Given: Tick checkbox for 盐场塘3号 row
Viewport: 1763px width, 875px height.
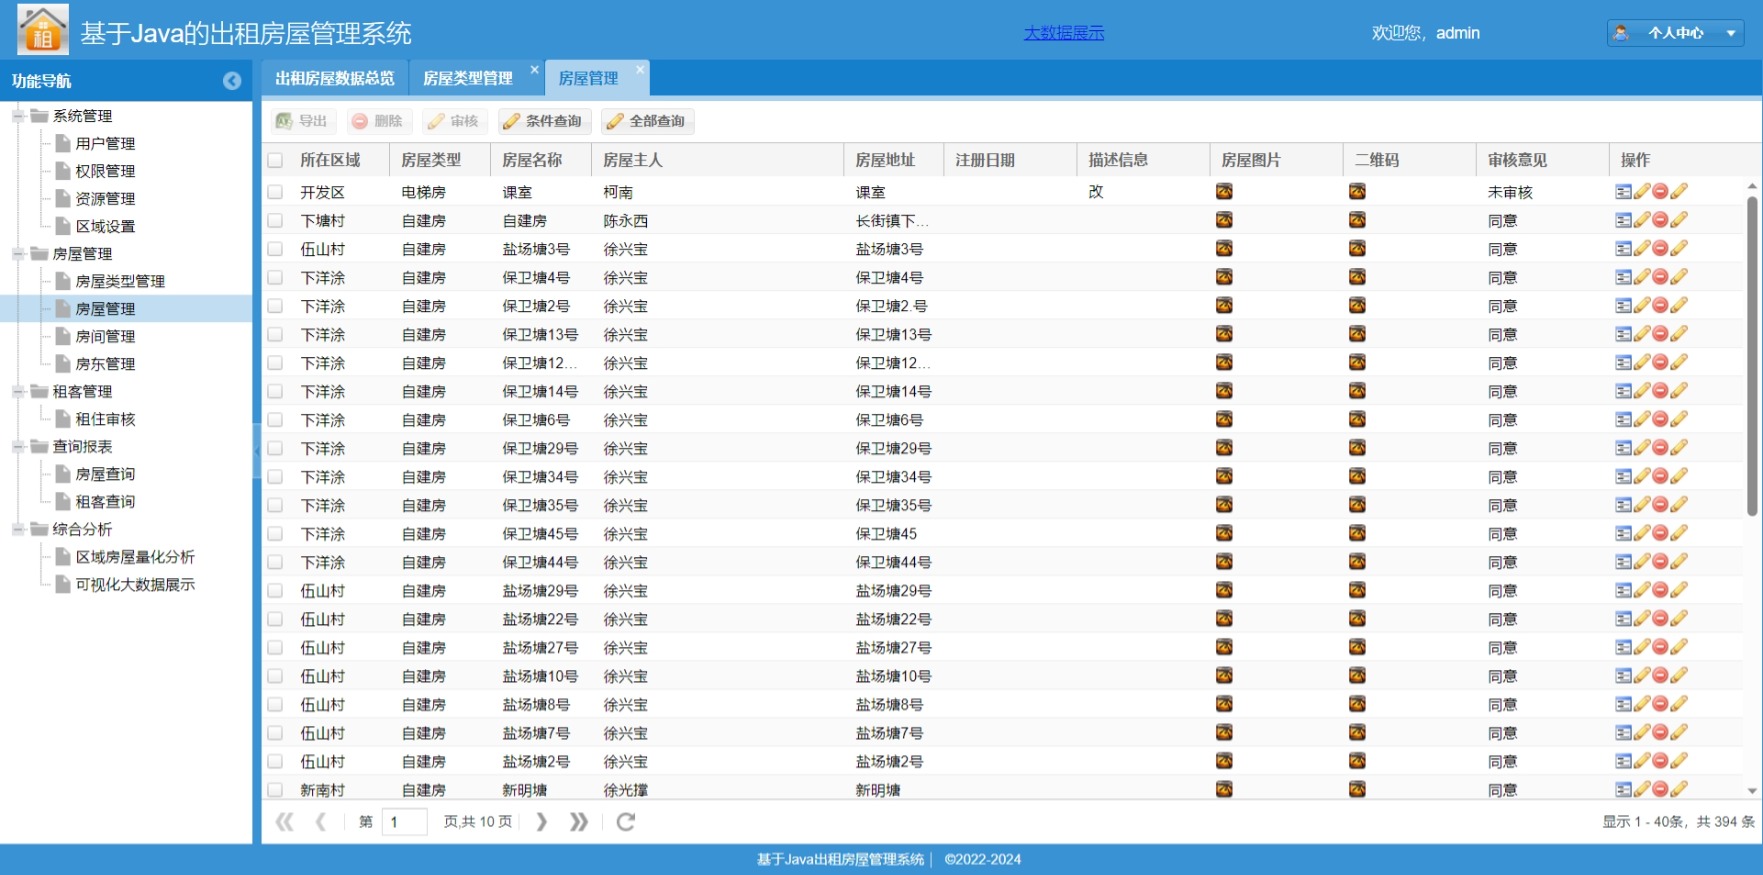Looking at the screenshot, I should click(x=275, y=249).
